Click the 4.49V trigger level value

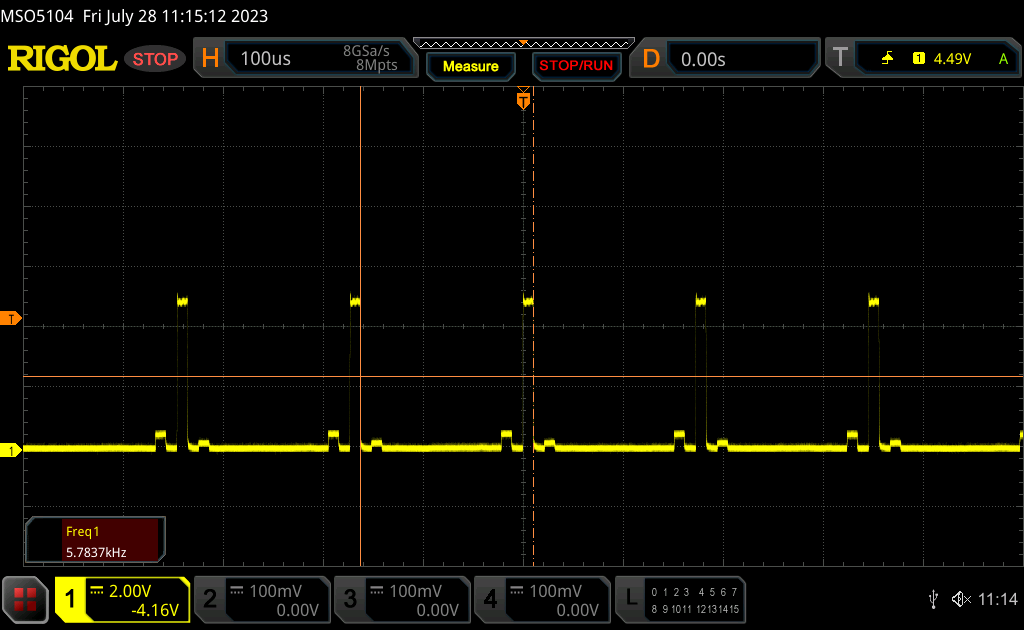pyautogui.click(x=952, y=59)
